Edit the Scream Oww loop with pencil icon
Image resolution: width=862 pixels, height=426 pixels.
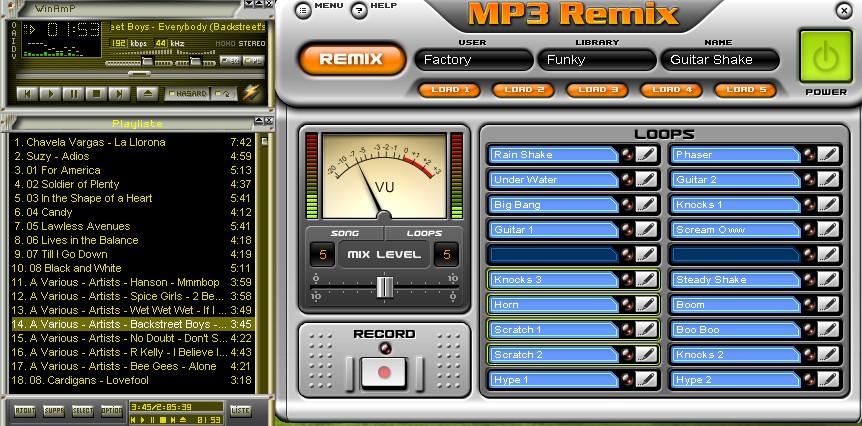pos(828,230)
